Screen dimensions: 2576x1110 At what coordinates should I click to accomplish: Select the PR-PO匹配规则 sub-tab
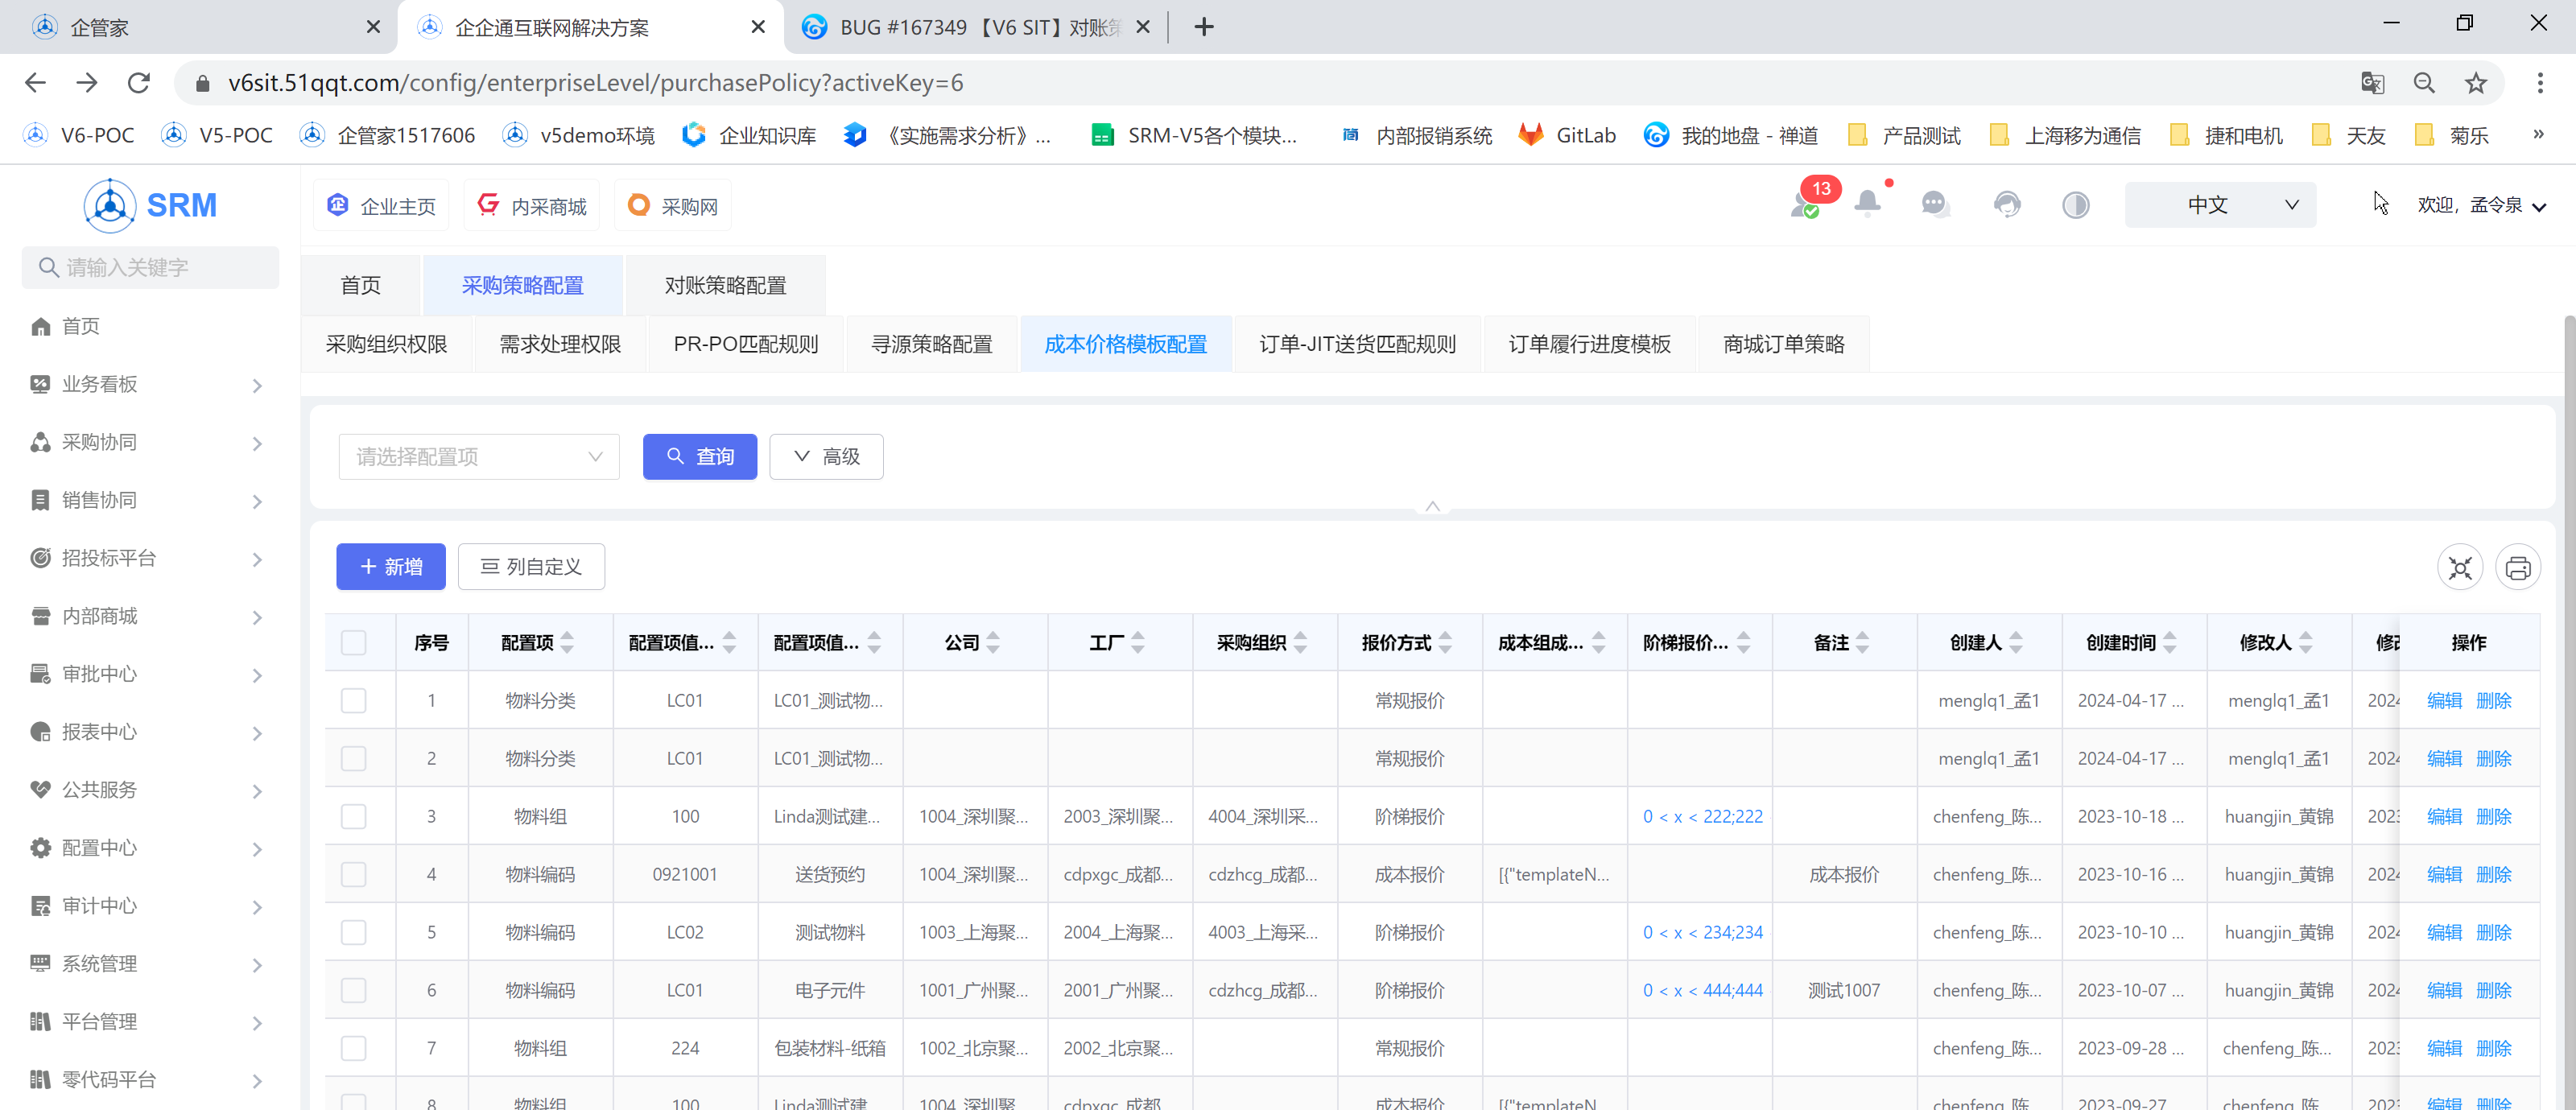point(745,344)
